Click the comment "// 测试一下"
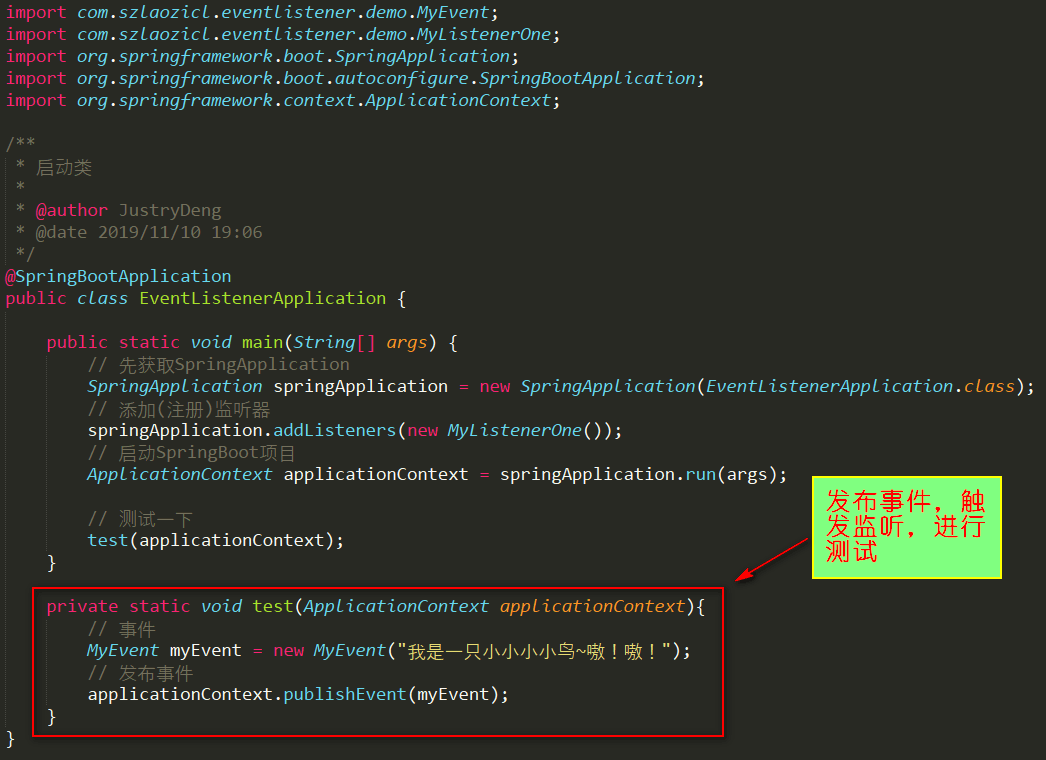 tap(140, 518)
